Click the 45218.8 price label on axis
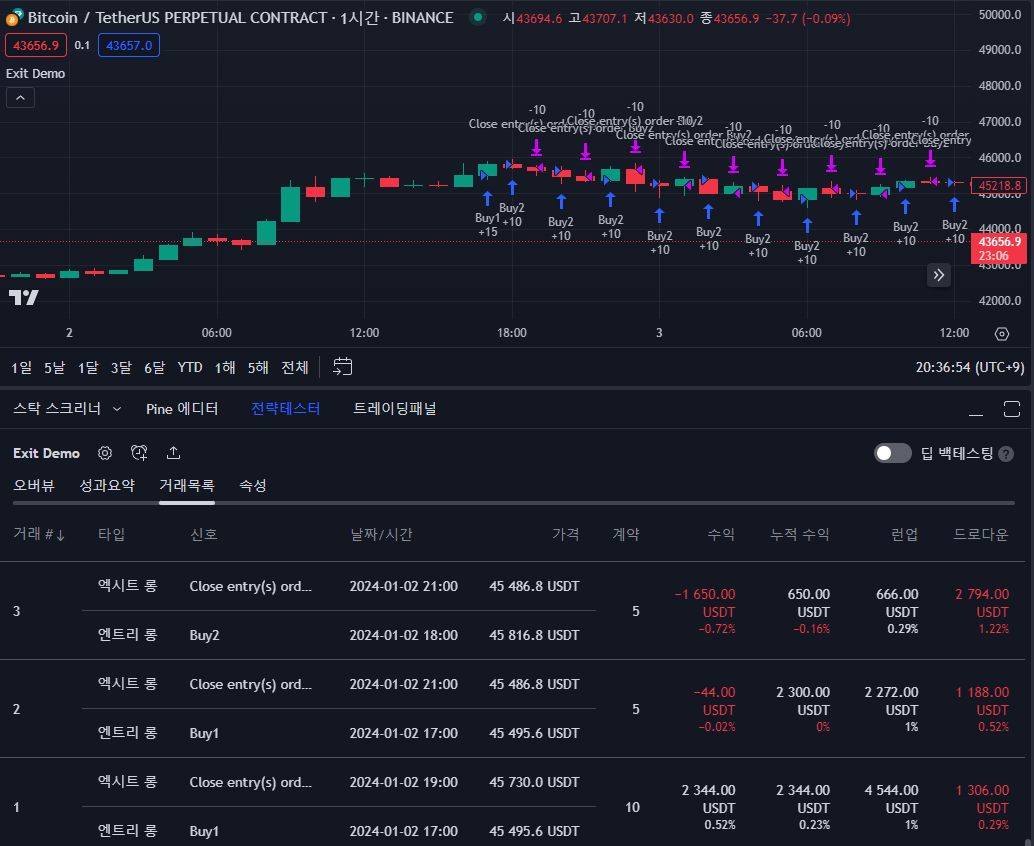The width and height of the screenshot is (1034, 846). 999,185
